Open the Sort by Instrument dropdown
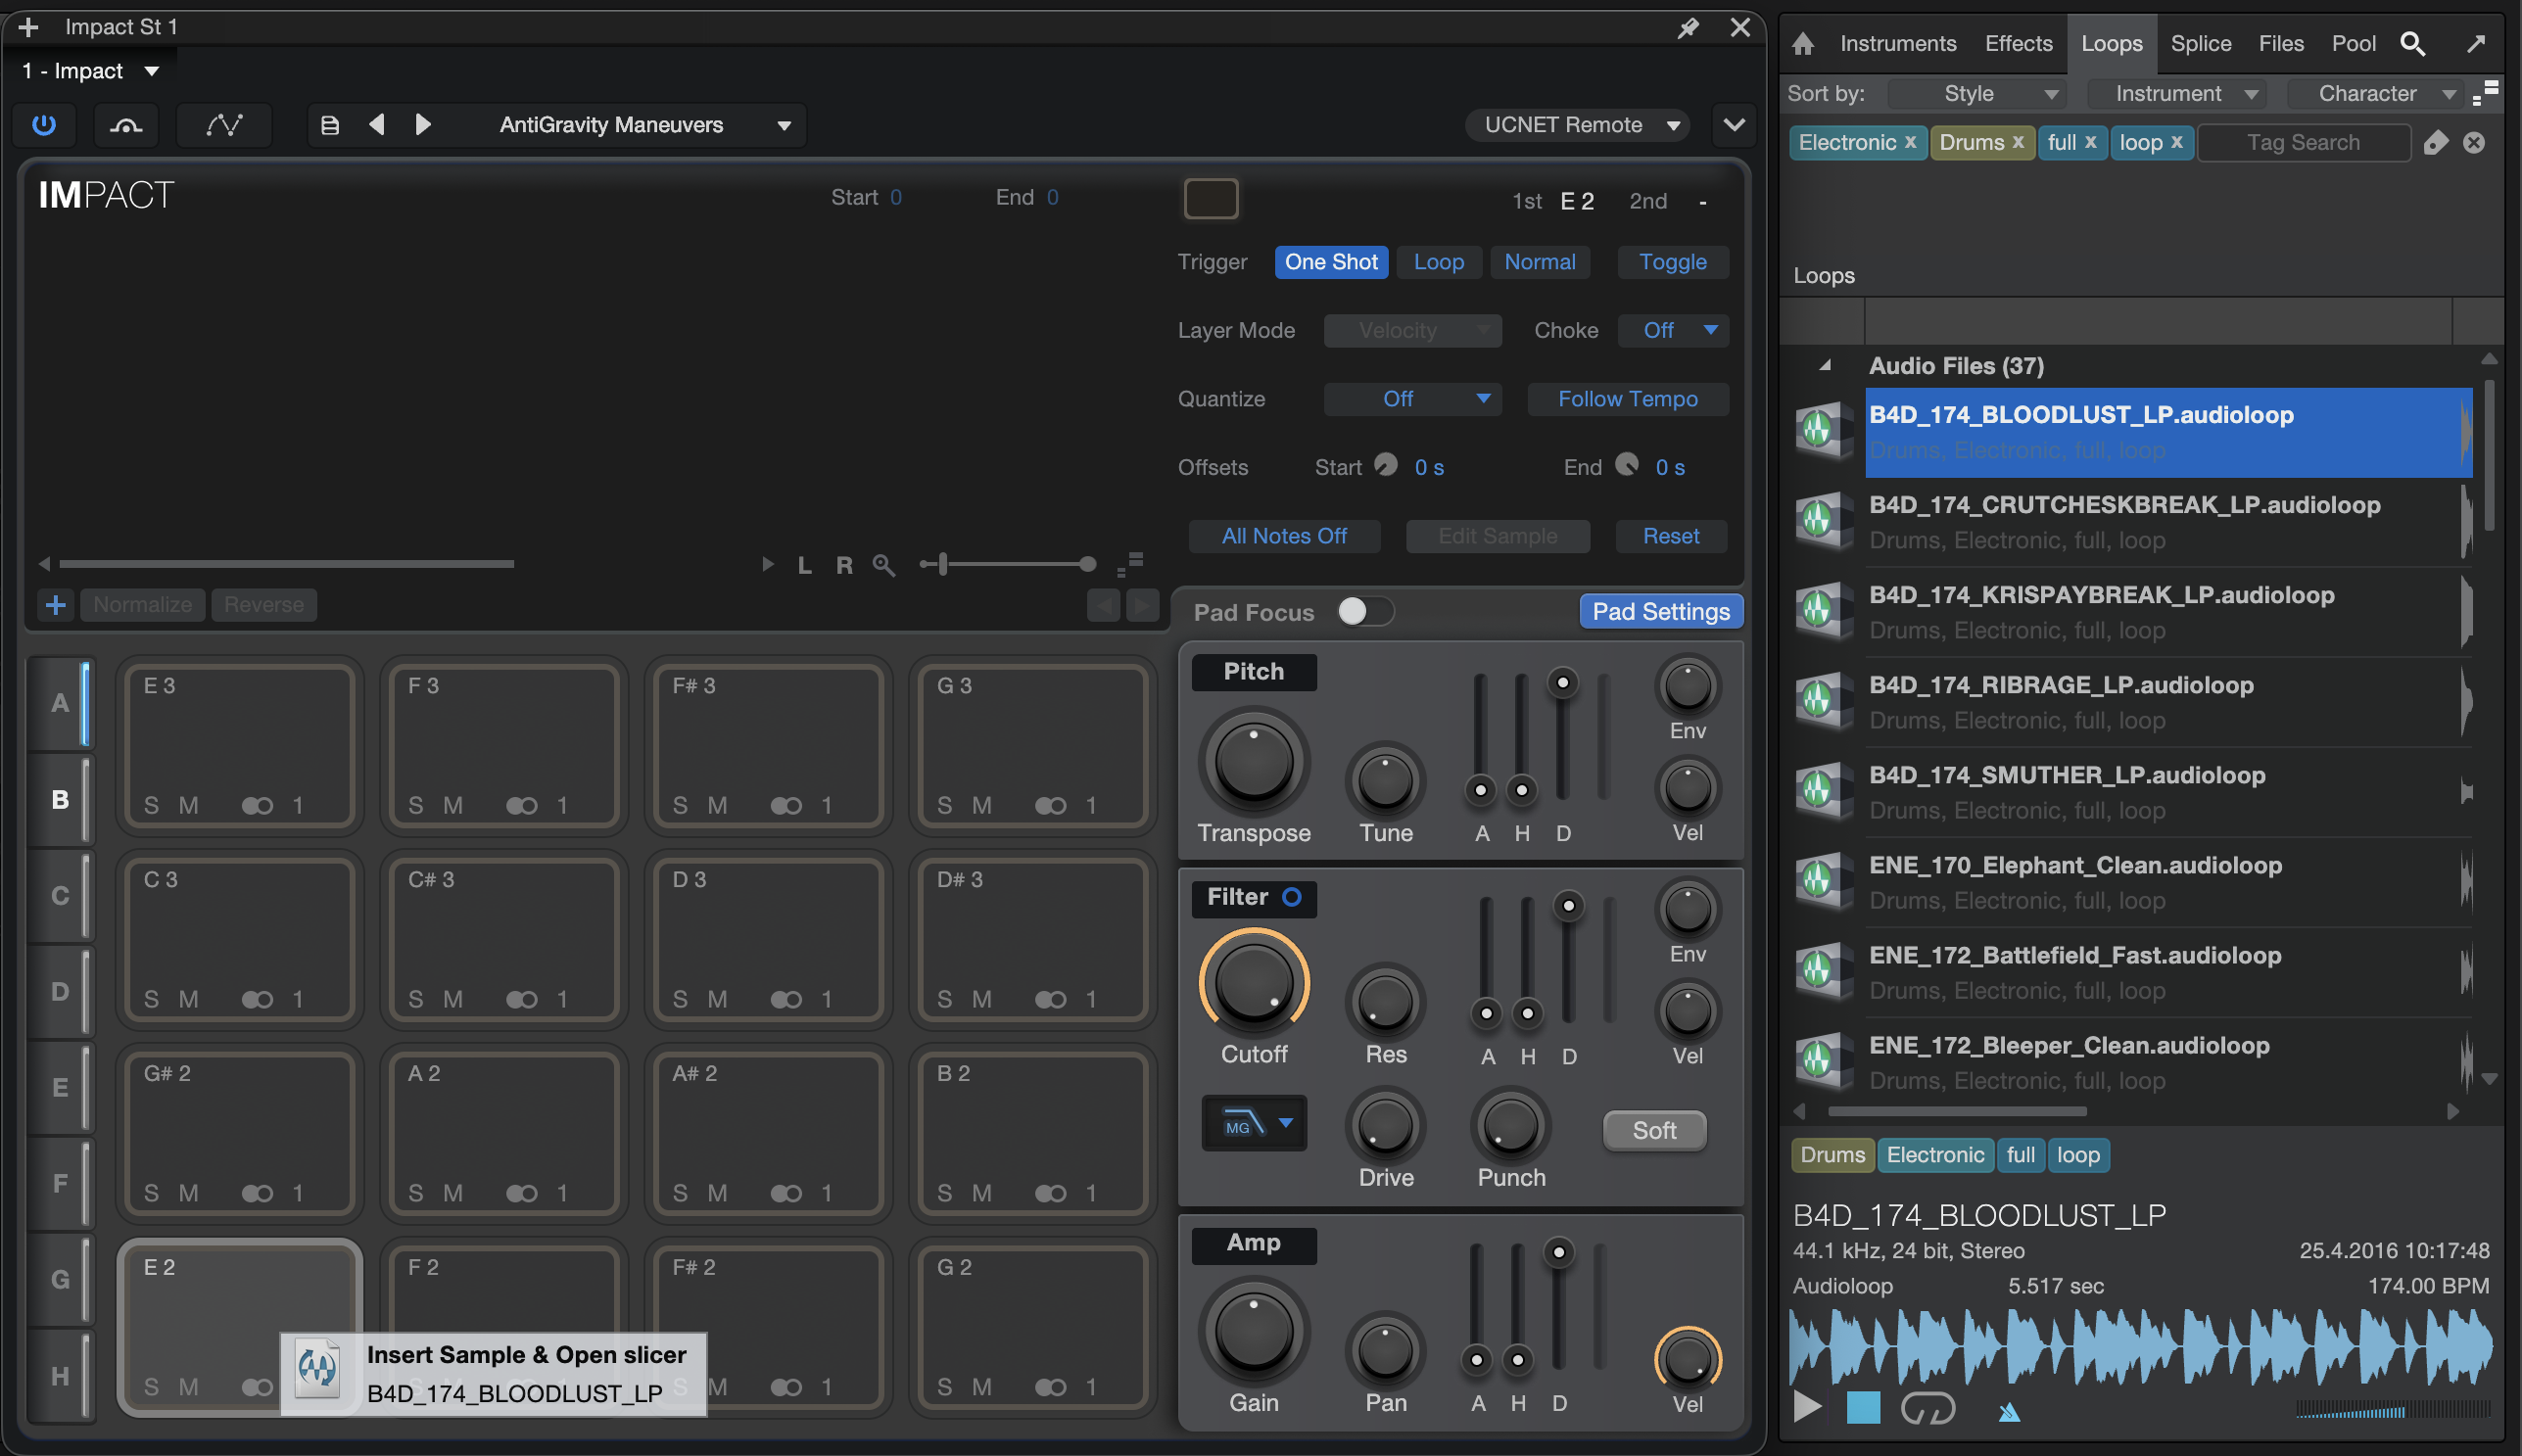The height and width of the screenshot is (1456, 2522). pos(2175,94)
